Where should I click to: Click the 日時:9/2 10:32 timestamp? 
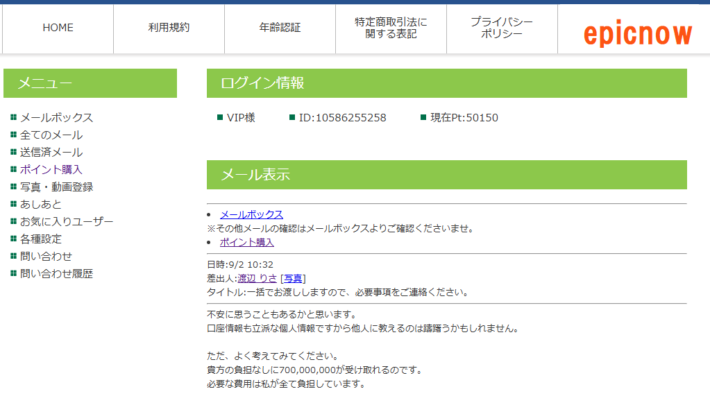240,264
